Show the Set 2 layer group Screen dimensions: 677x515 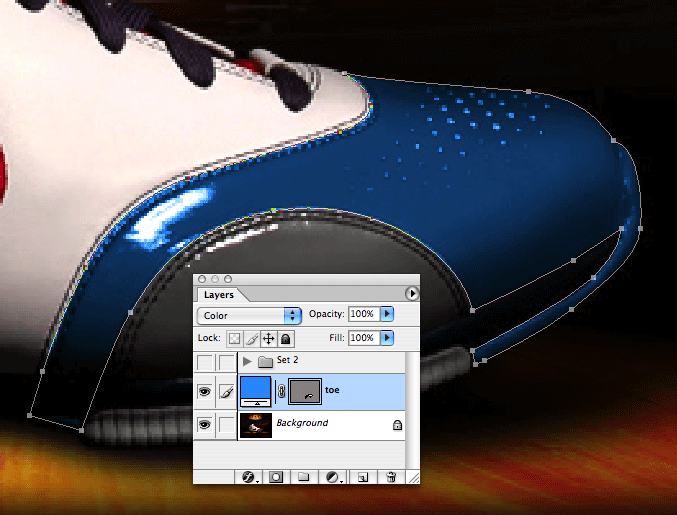pos(205,361)
